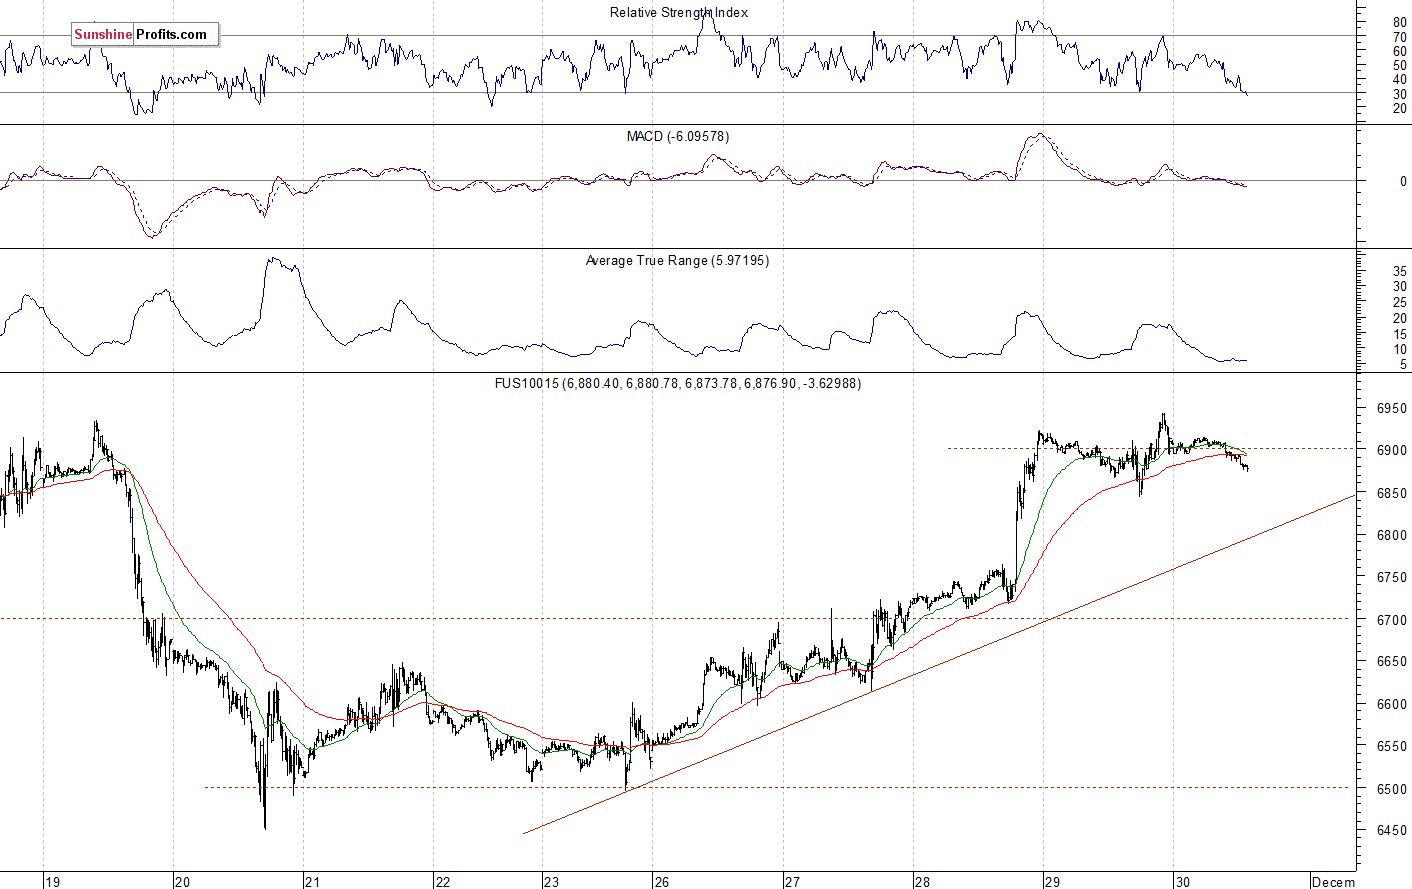Click RSI axis value 70
The height and width of the screenshot is (889, 1412).
1399,37
